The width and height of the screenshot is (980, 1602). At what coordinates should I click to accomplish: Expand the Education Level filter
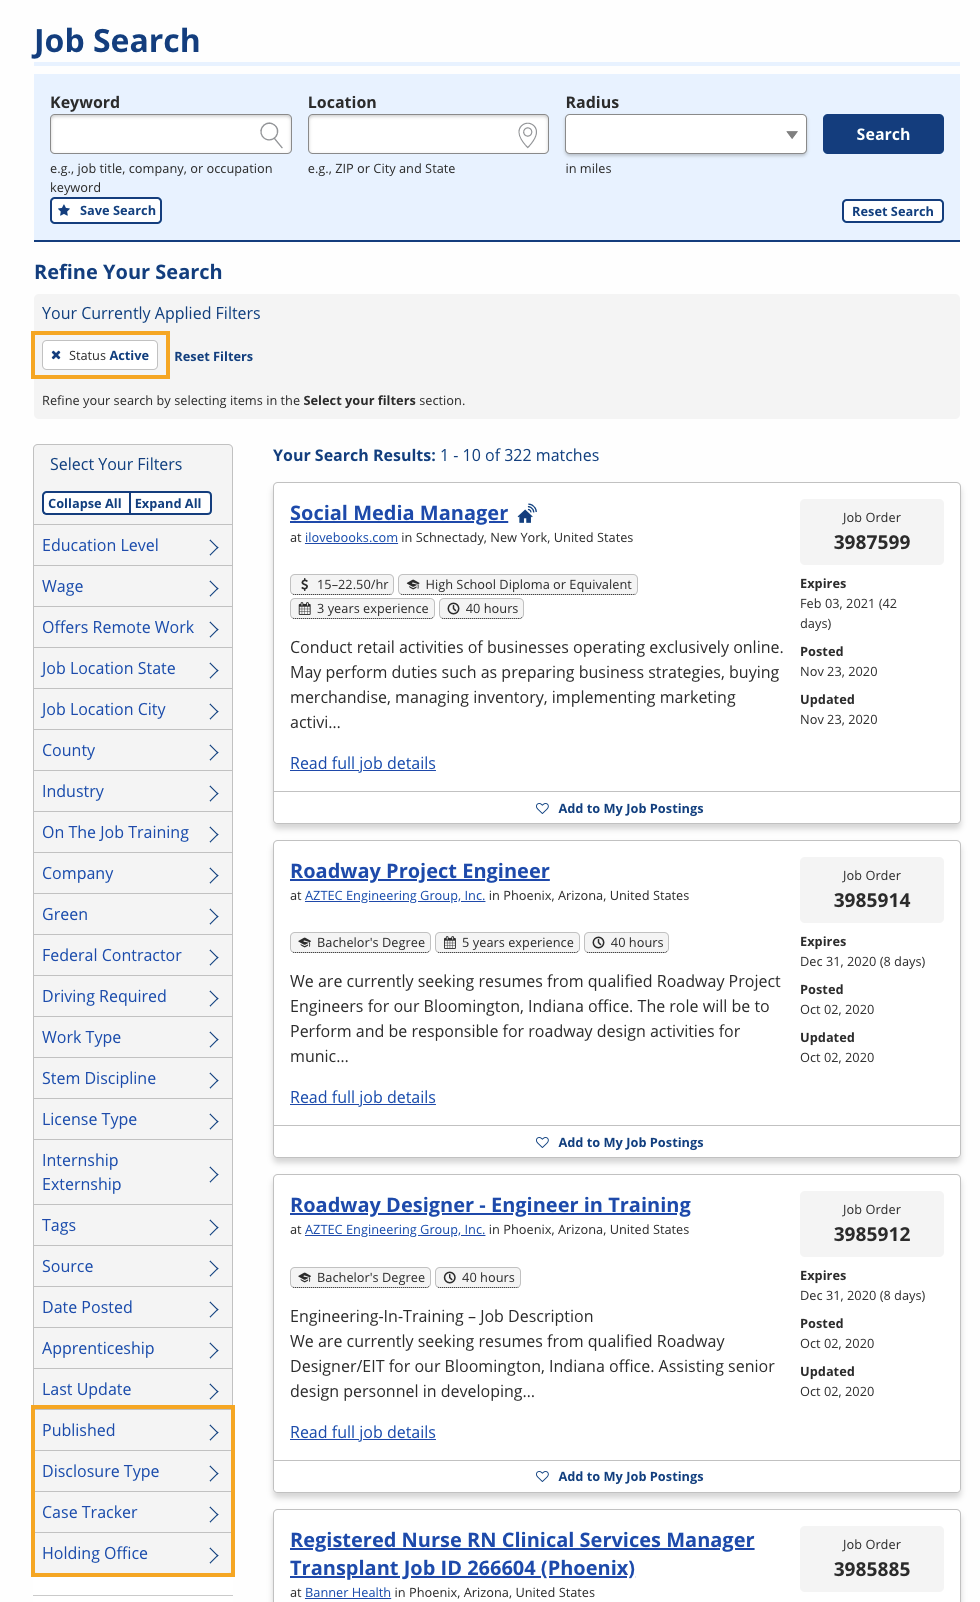tap(133, 546)
